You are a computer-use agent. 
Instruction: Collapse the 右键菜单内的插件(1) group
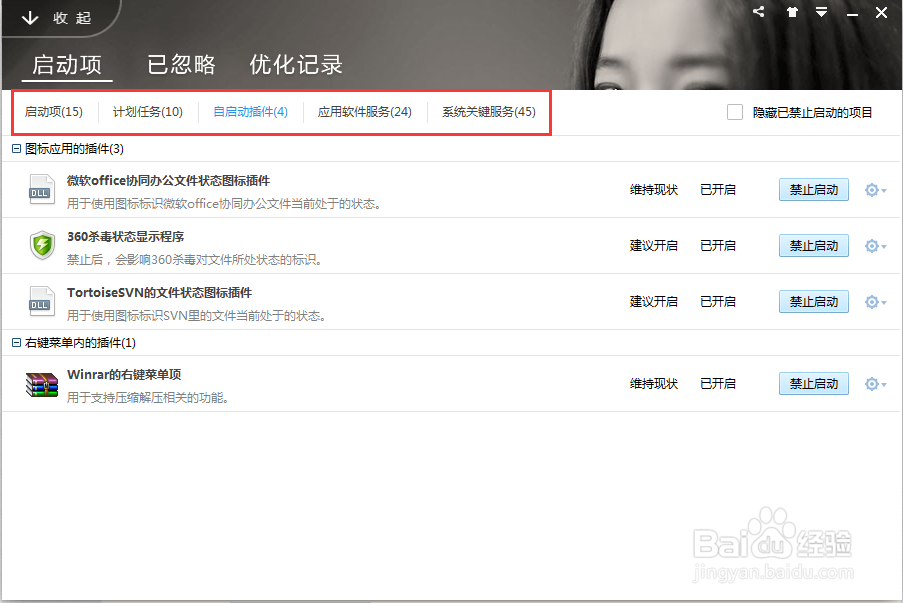click(x=16, y=343)
